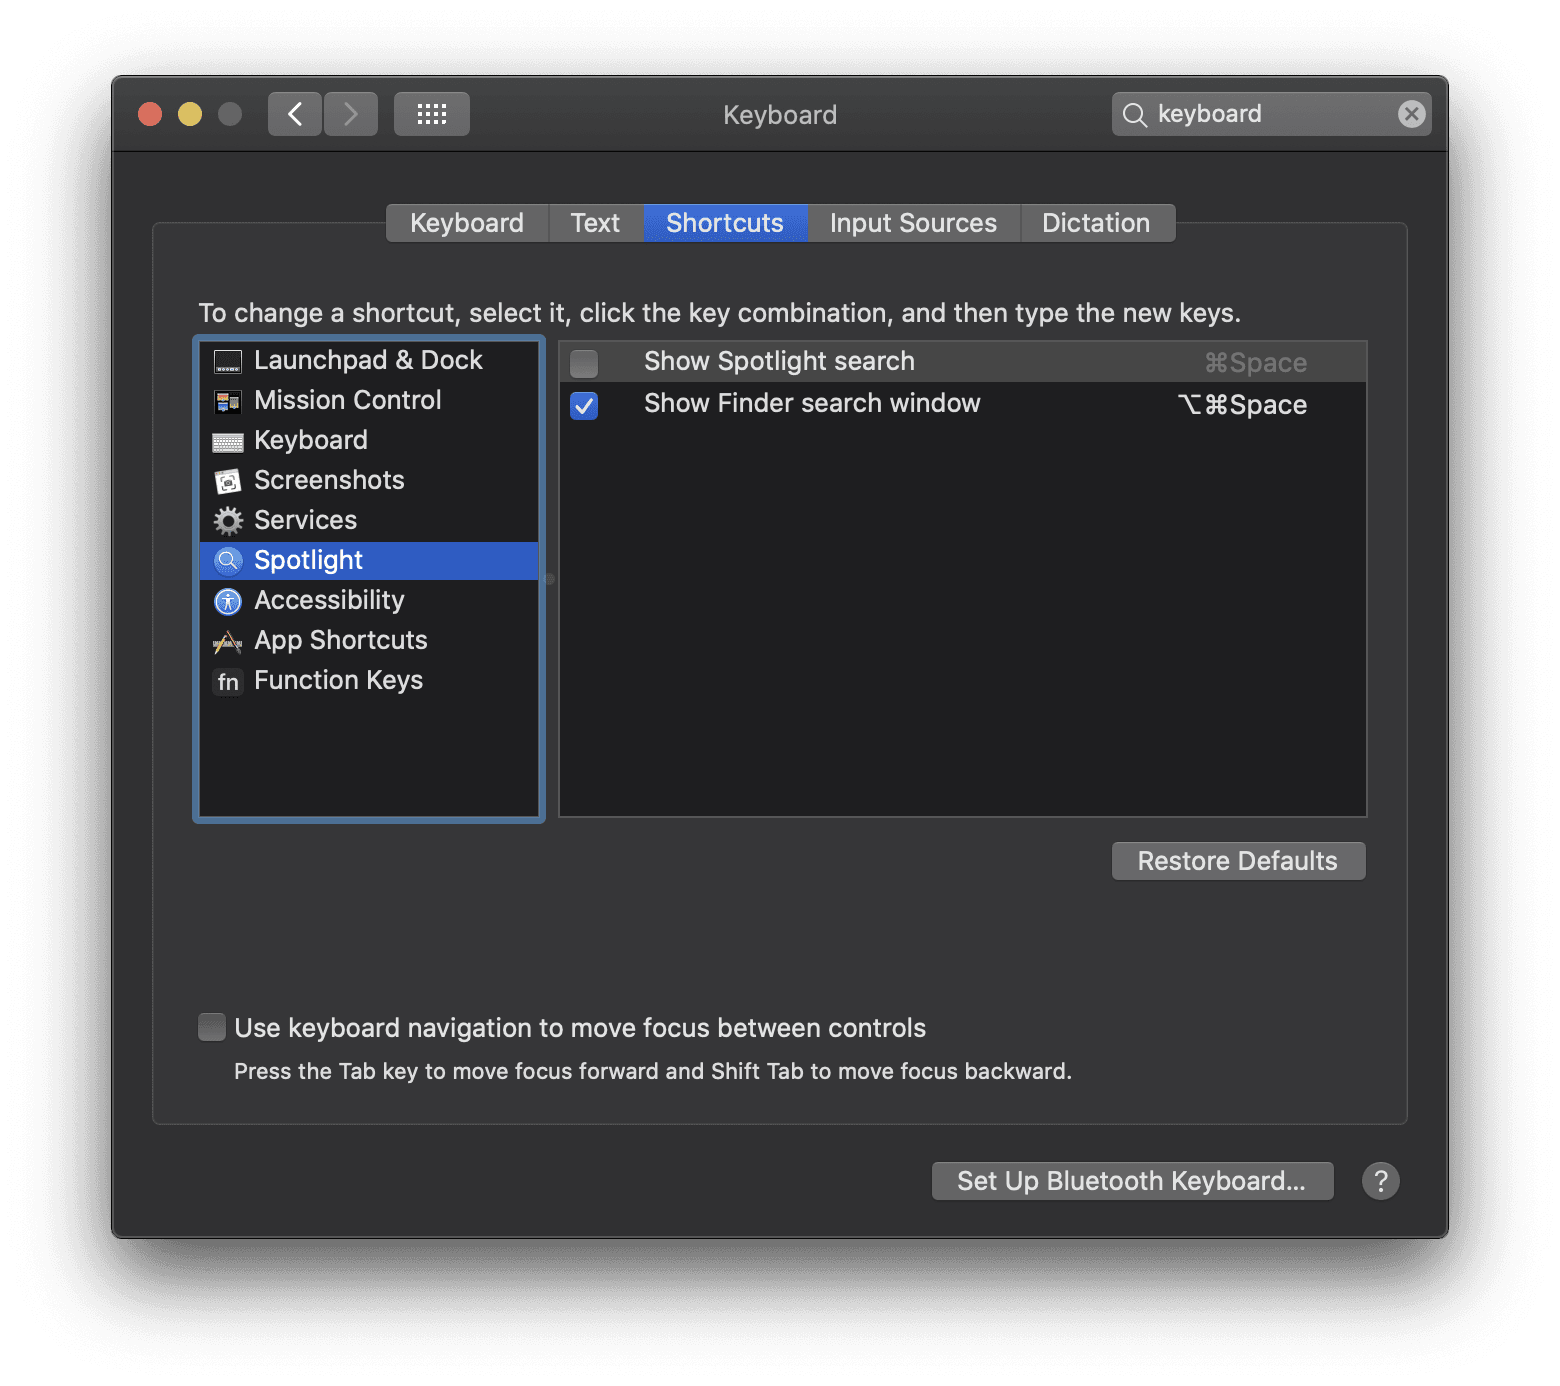Screen dimensions: 1560x1386
Task: Clear the search field text
Action: click(1411, 114)
